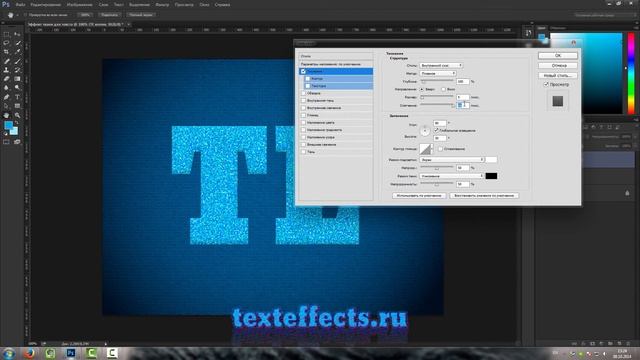Select the Horizontal Type tool
This screenshot has height=360, width=640.
pos(17,97)
